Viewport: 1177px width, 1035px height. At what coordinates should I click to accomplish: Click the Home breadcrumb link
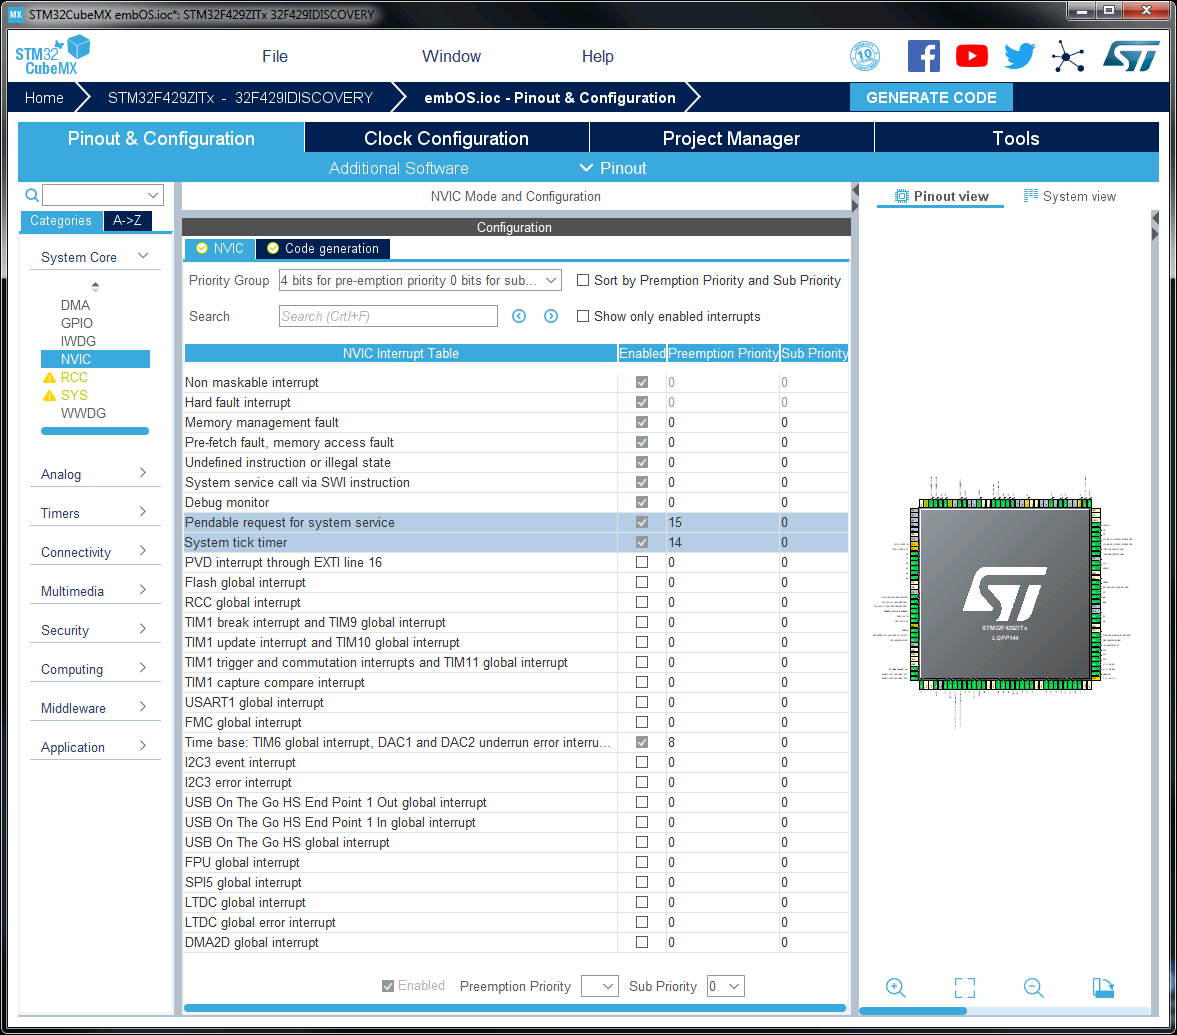coord(44,98)
